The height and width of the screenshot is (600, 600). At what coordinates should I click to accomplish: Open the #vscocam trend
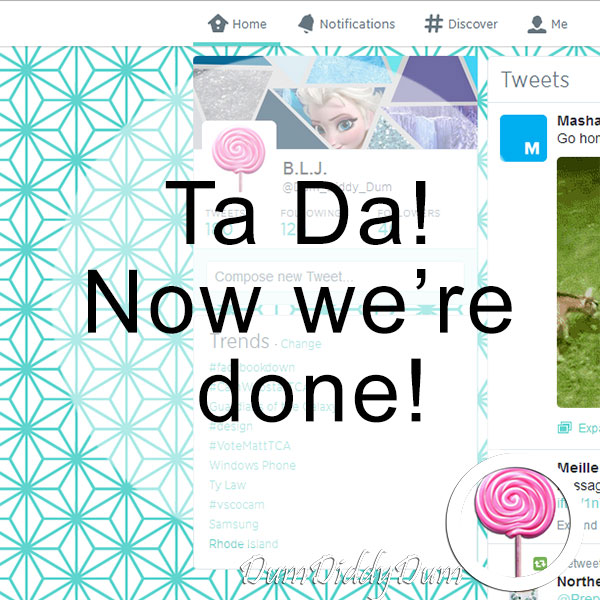[x=236, y=504]
